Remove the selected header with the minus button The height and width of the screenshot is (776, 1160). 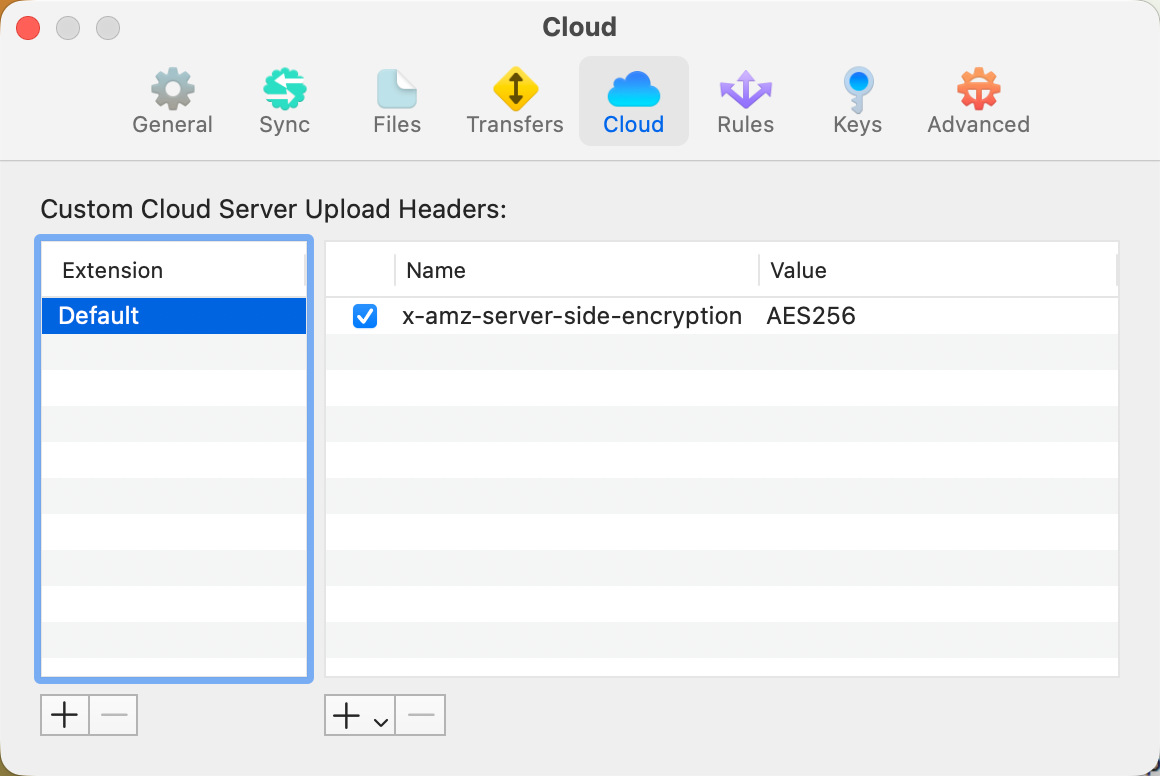tap(420, 715)
